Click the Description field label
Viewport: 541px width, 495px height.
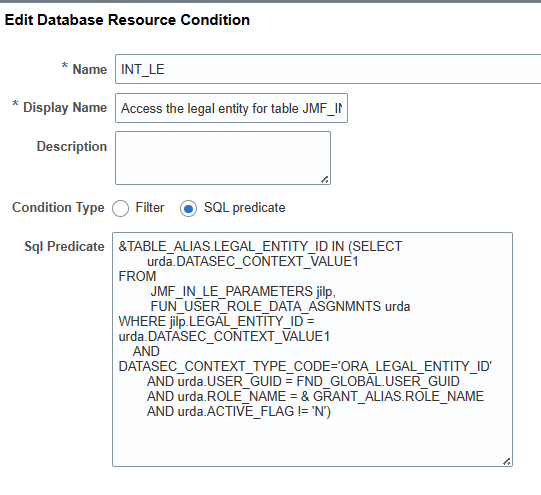point(72,146)
